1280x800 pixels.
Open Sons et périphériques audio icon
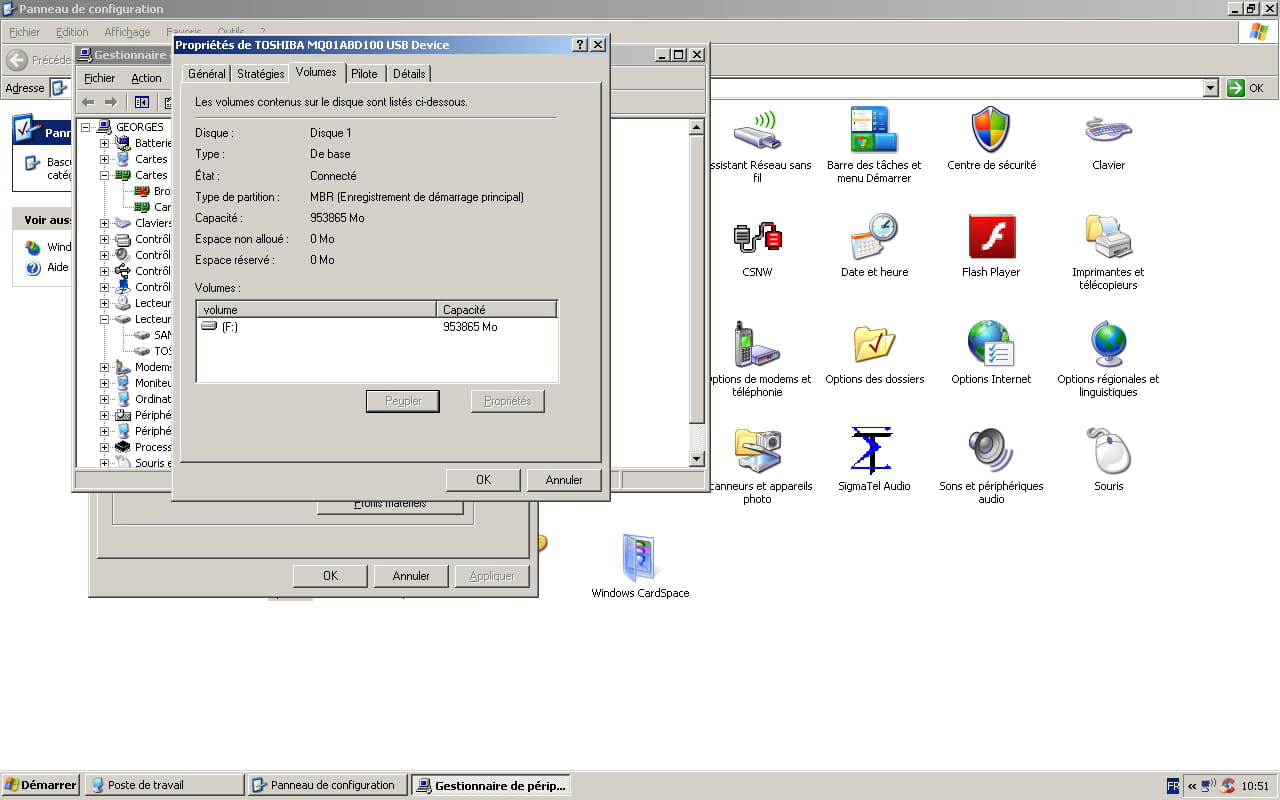coord(991,451)
